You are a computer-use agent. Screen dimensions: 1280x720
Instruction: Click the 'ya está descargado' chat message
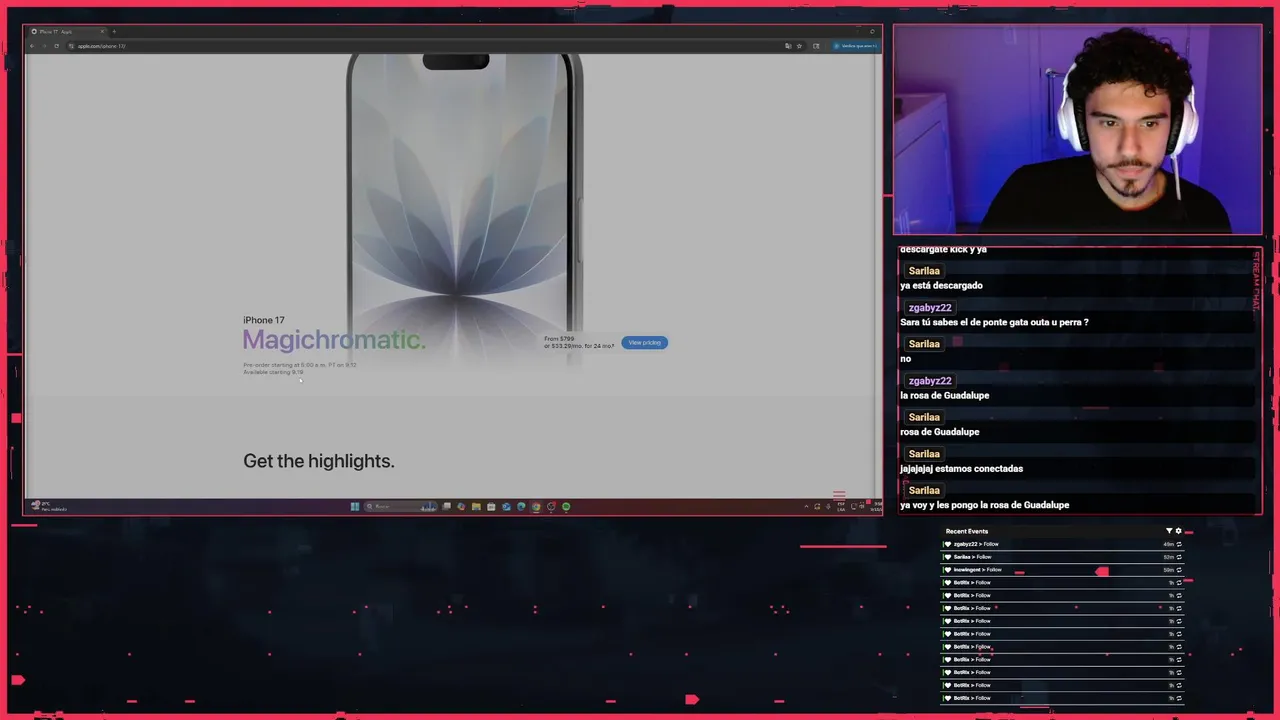click(941, 286)
